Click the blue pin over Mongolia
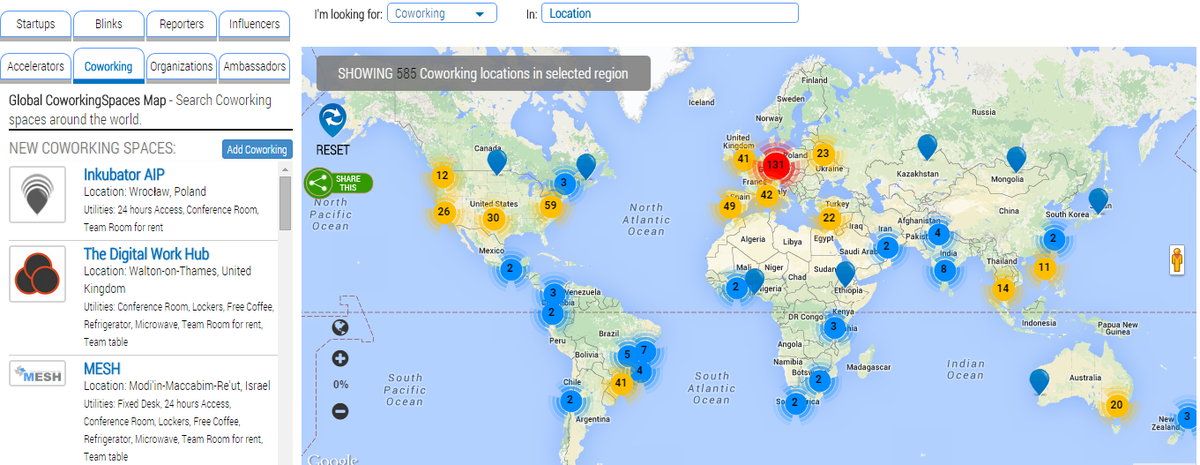 [x=1016, y=159]
